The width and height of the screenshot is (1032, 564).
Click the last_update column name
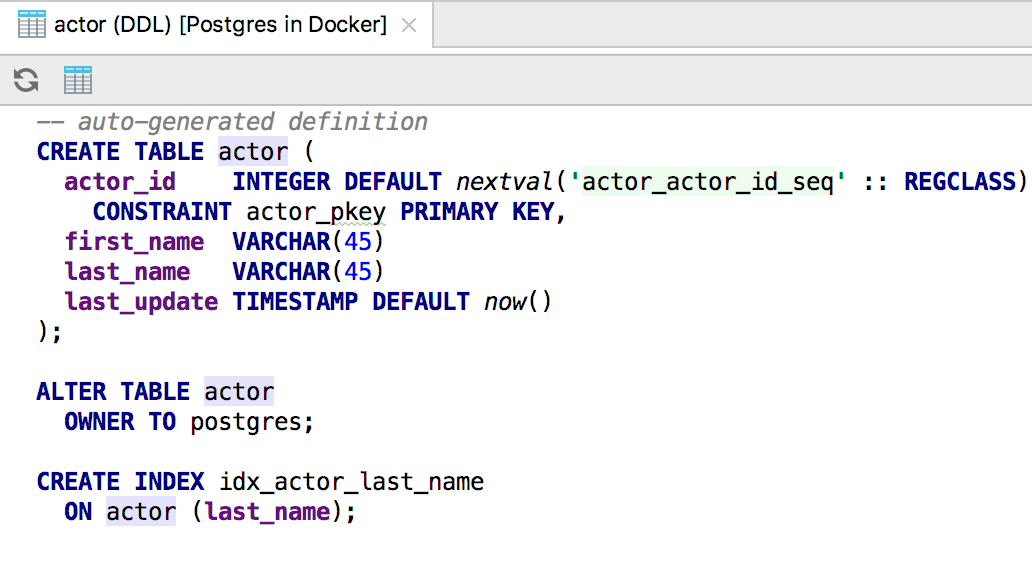click(x=141, y=301)
